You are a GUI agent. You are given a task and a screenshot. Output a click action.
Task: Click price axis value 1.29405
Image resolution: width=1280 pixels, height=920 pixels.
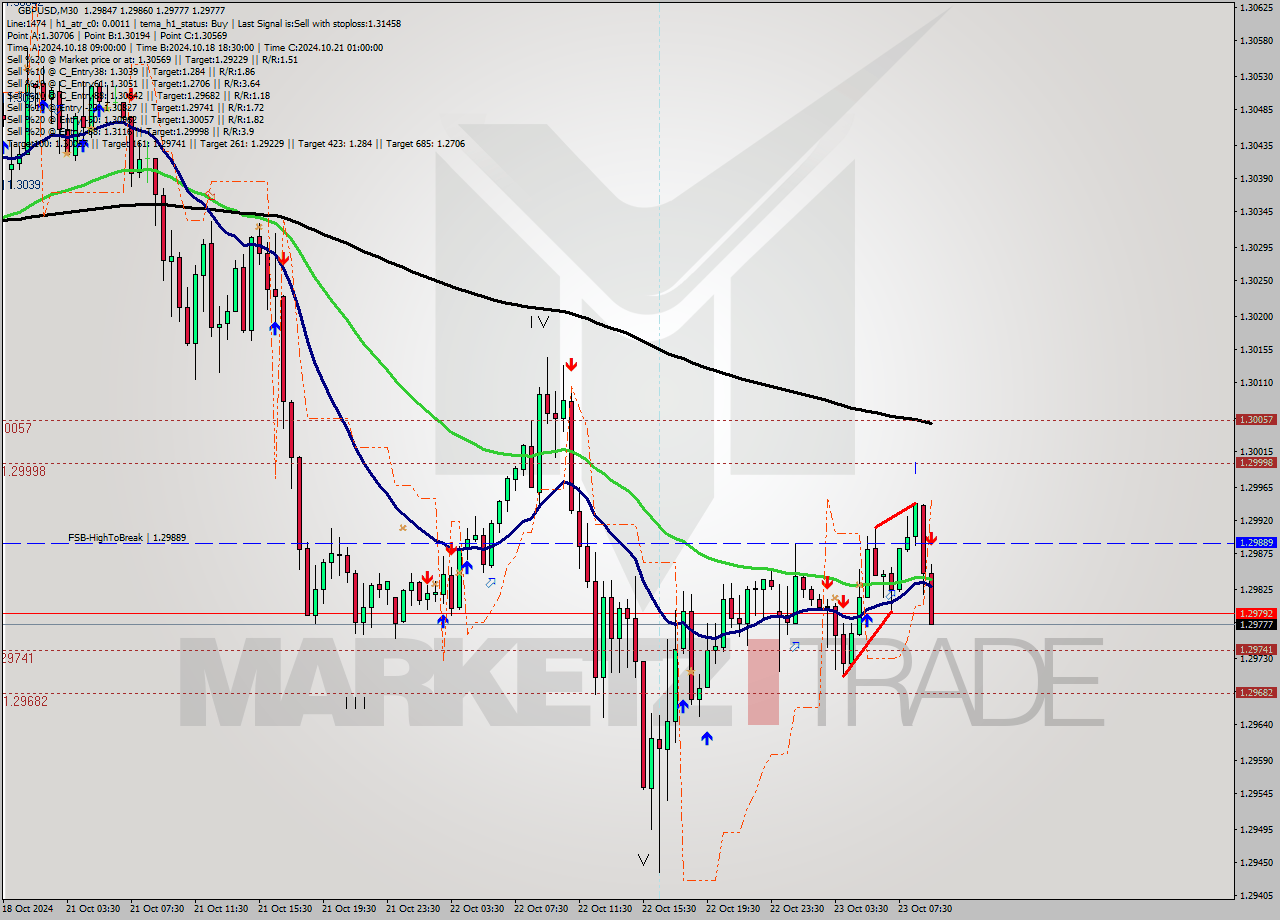[x=1256, y=896]
